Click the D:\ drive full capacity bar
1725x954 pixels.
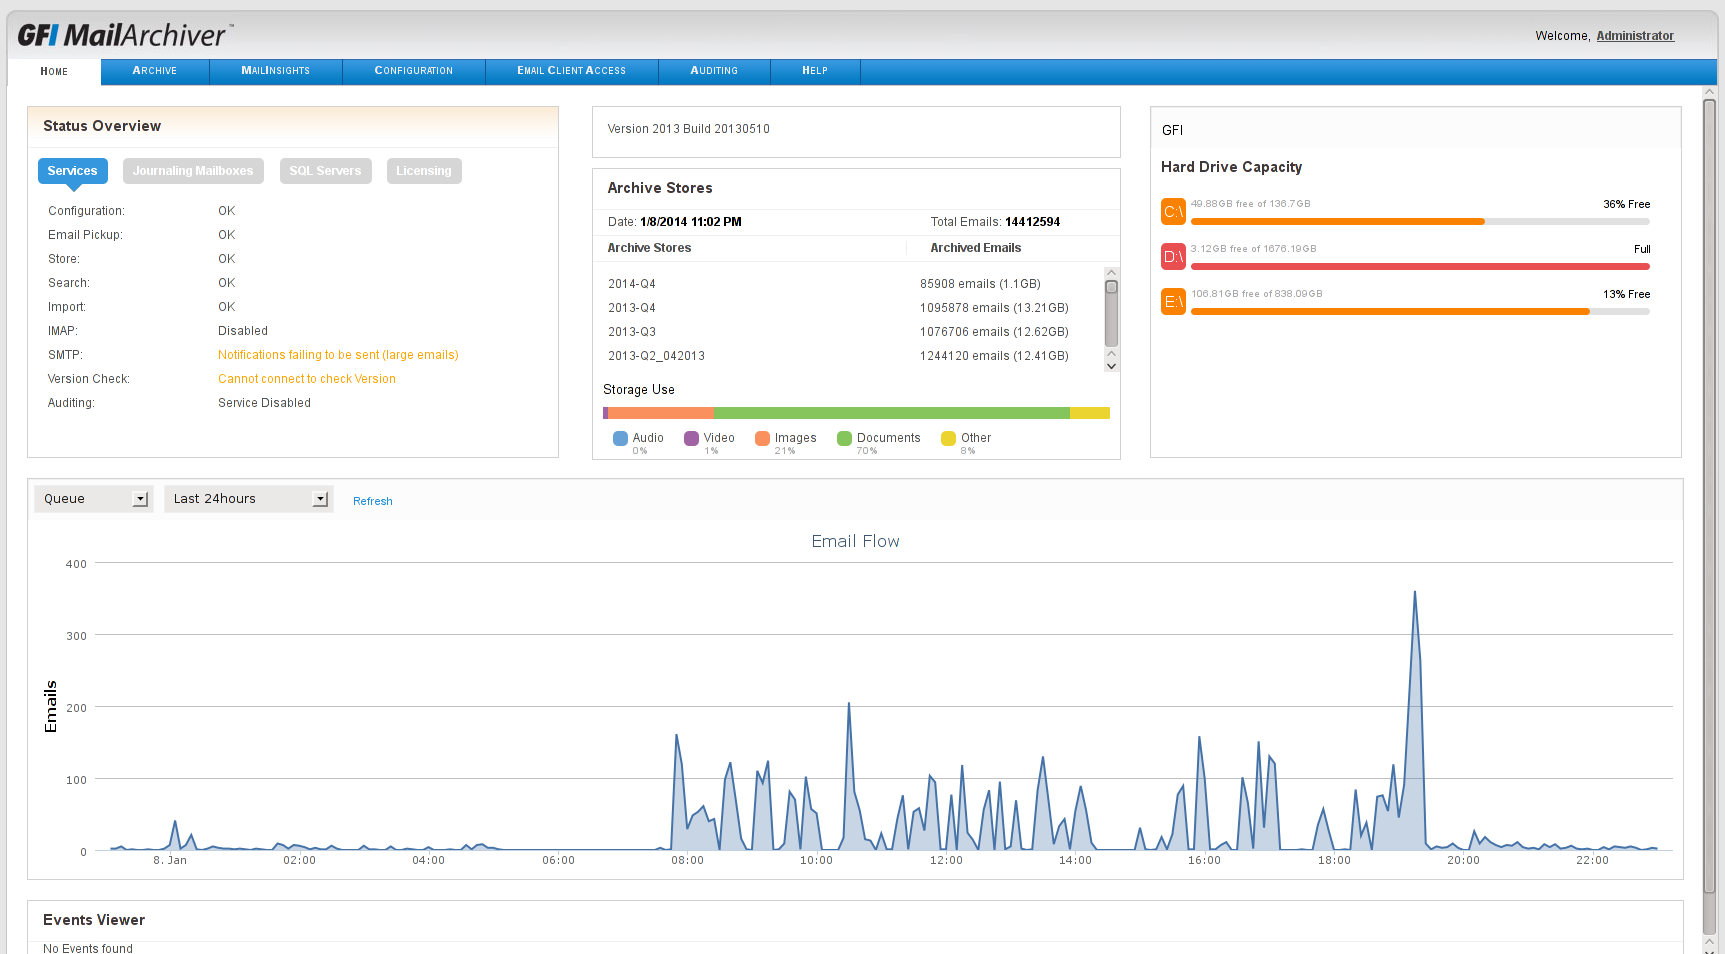click(1420, 266)
